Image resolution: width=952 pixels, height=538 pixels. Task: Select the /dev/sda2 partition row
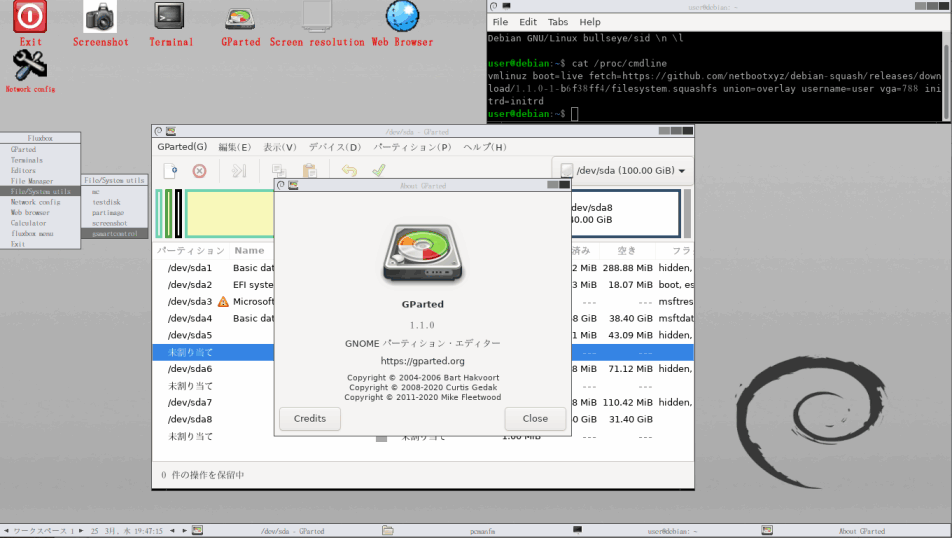point(423,285)
